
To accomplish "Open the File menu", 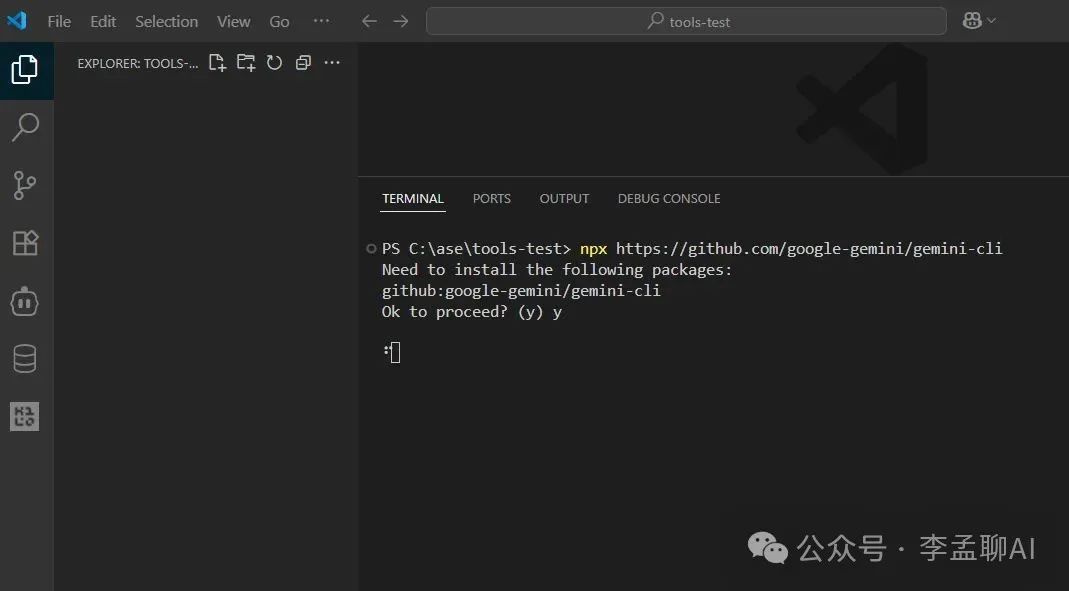I will (x=59, y=22).
